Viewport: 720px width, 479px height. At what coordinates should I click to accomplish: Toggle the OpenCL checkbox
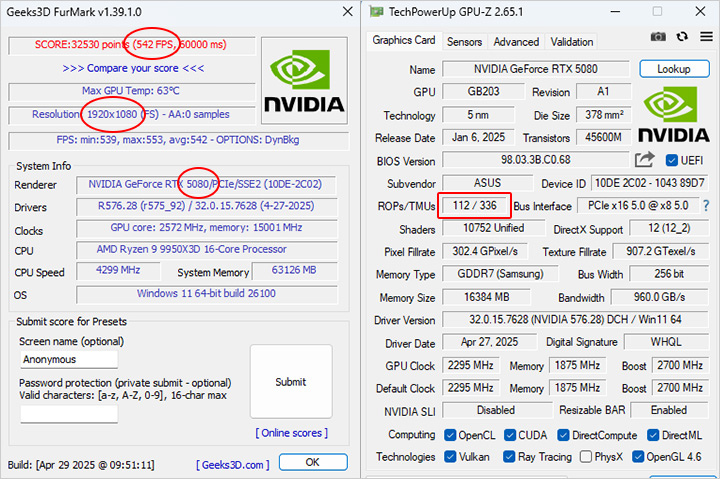tap(450, 435)
